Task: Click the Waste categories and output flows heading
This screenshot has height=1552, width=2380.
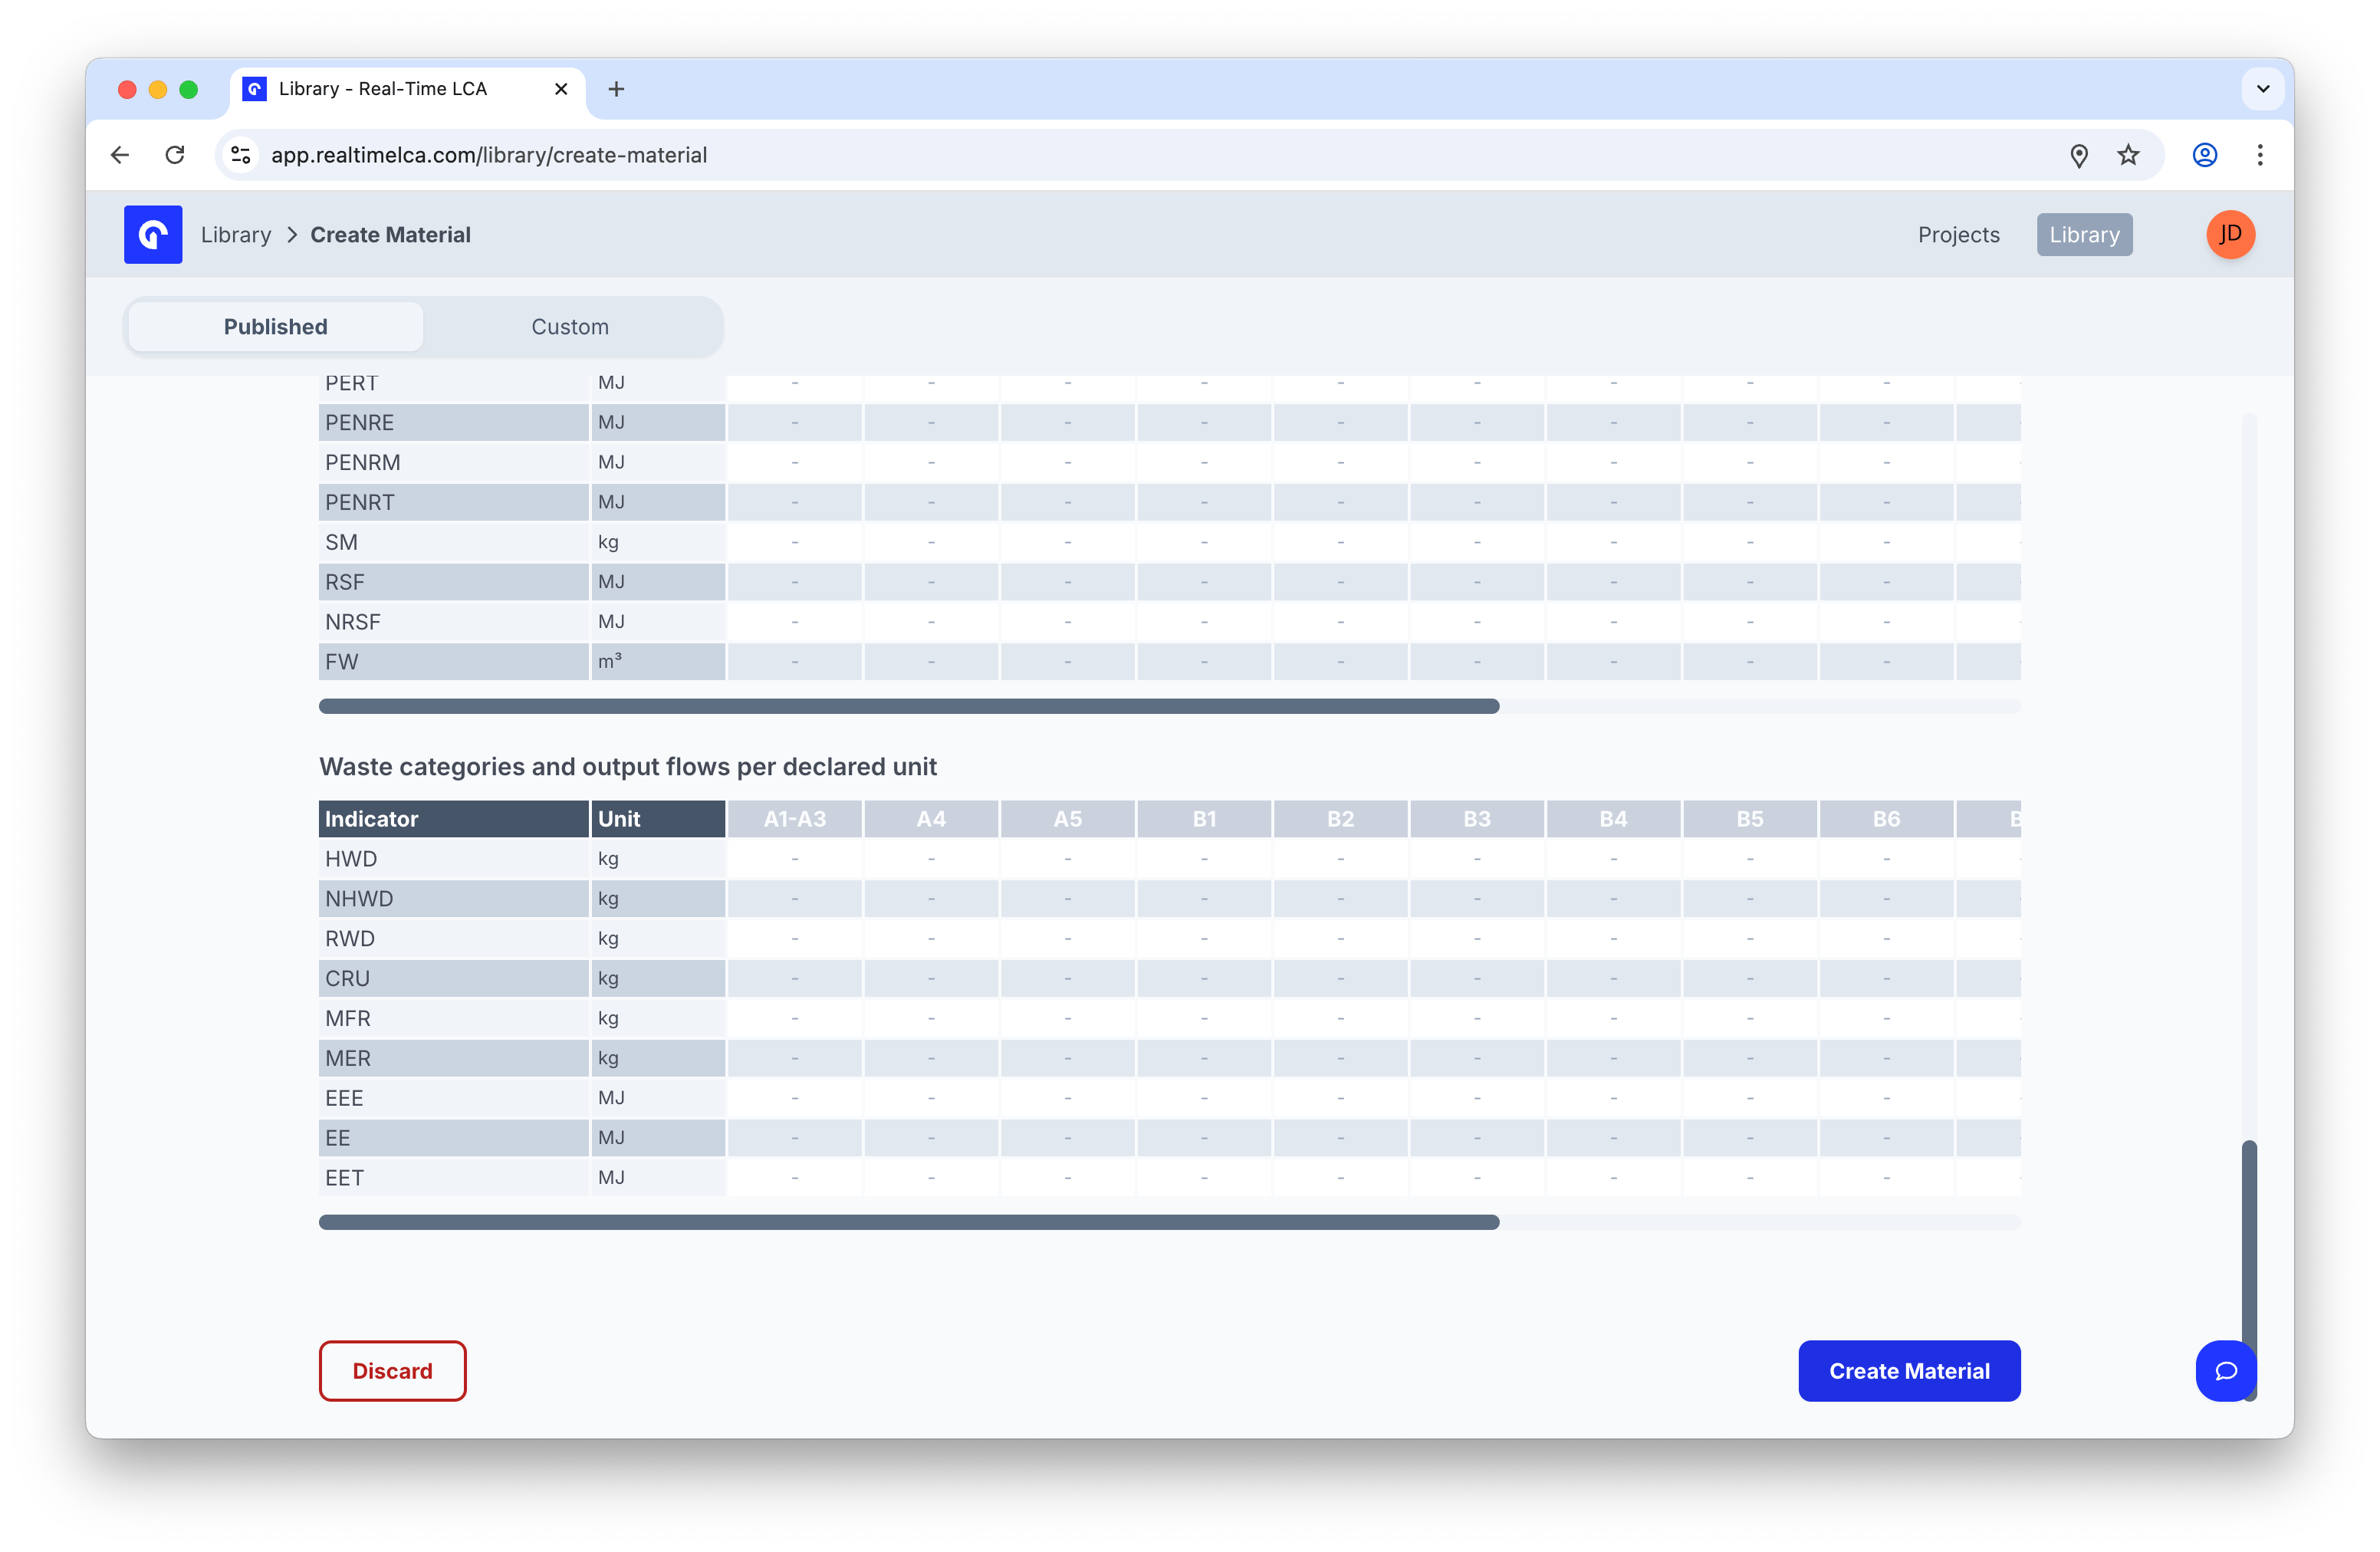Action: (628, 767)
